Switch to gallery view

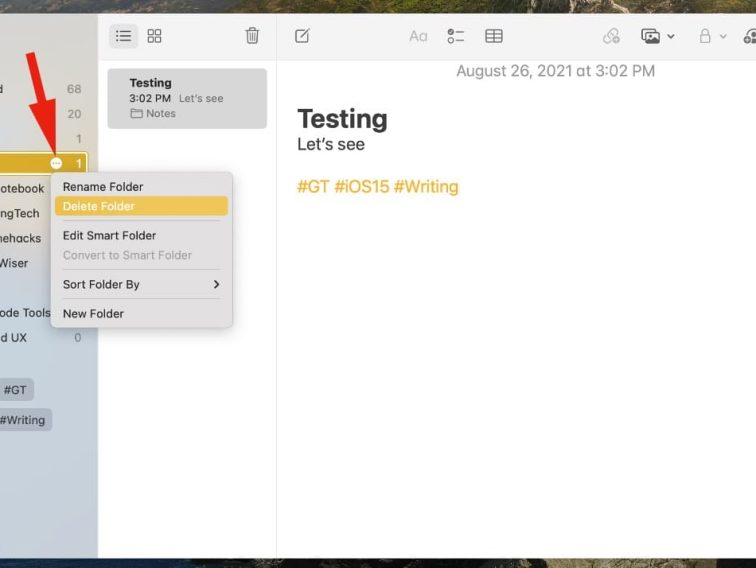(154, 36)
